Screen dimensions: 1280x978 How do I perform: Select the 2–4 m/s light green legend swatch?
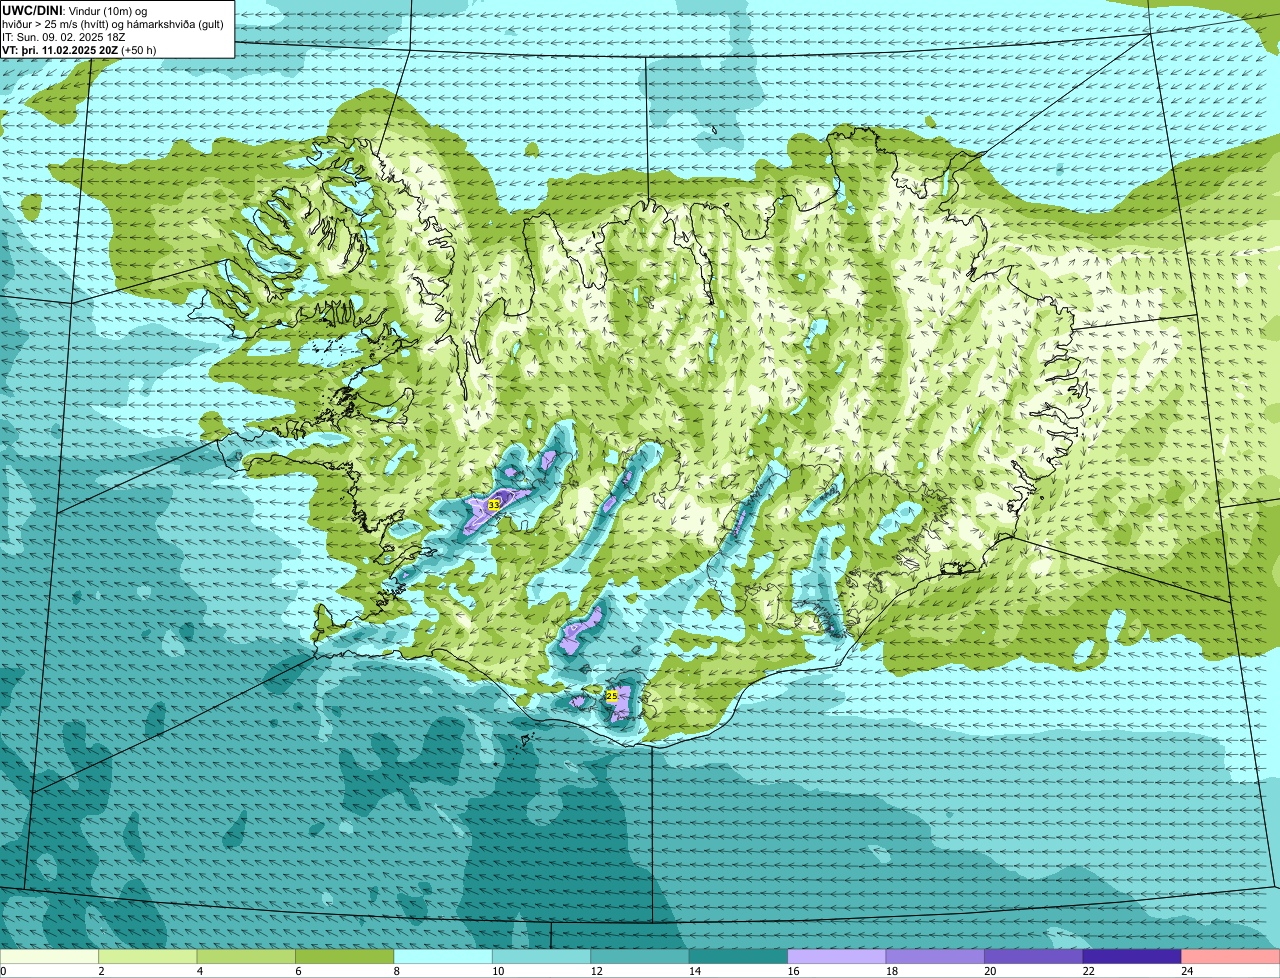tap(148, 956)
